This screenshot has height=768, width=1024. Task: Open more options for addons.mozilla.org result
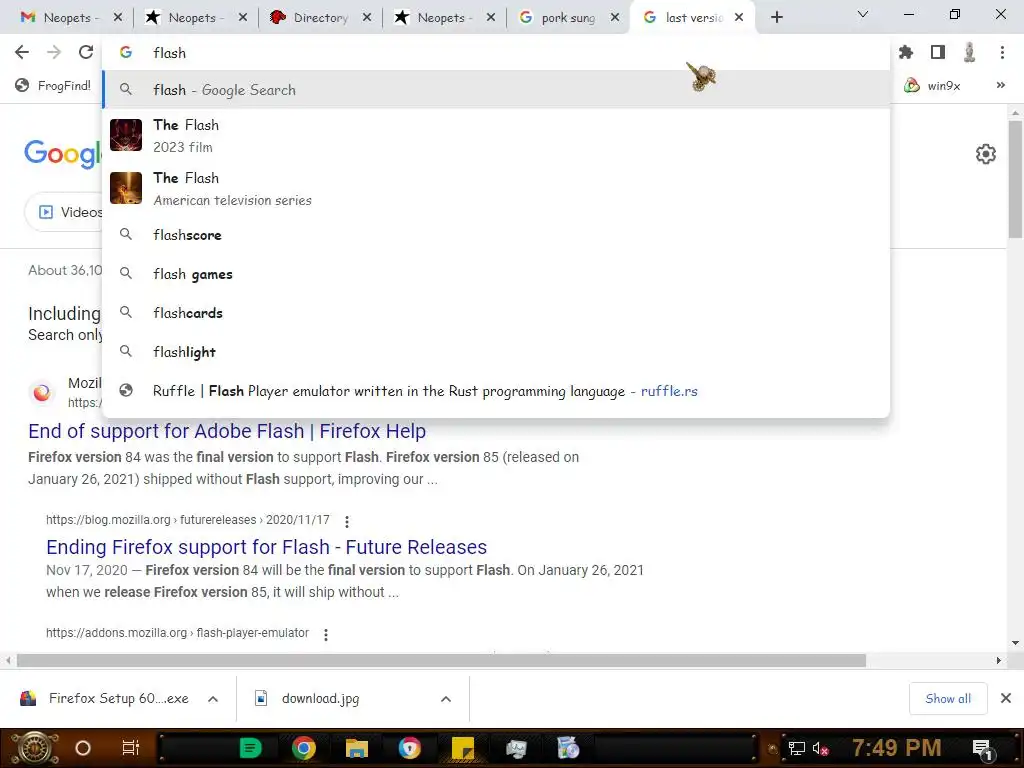(x=326, y=634)
